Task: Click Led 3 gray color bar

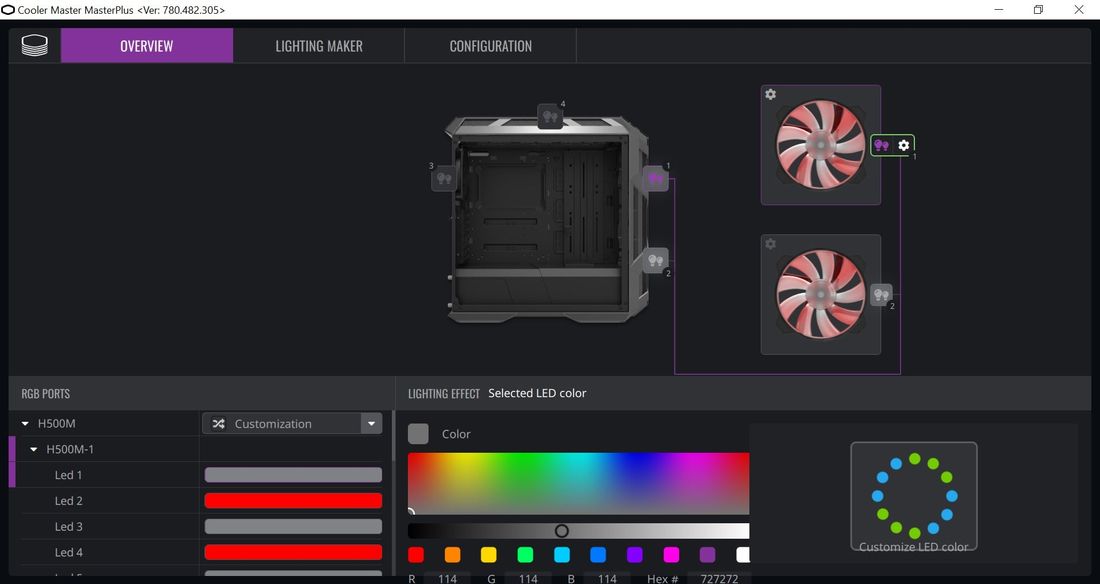Action: click(x=293, y=526)
